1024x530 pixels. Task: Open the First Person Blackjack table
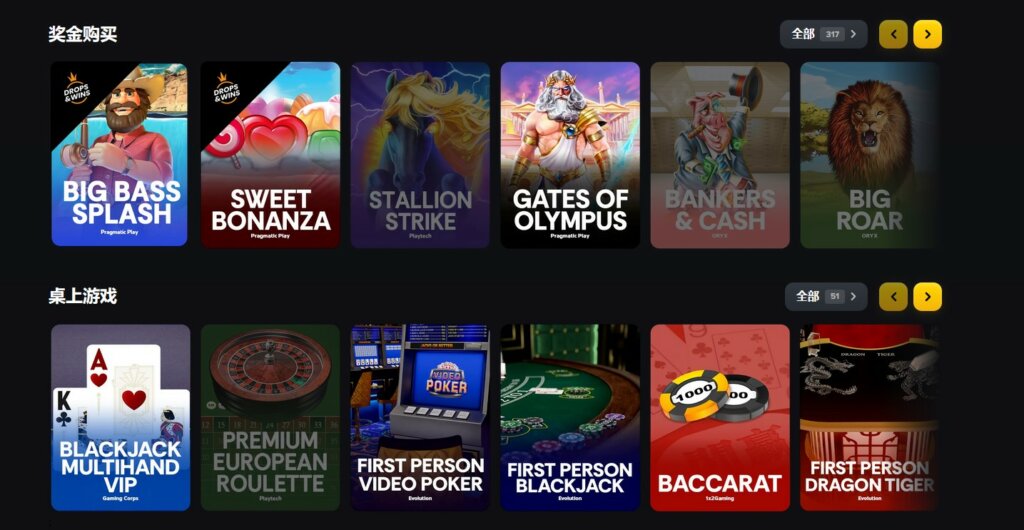570,418
